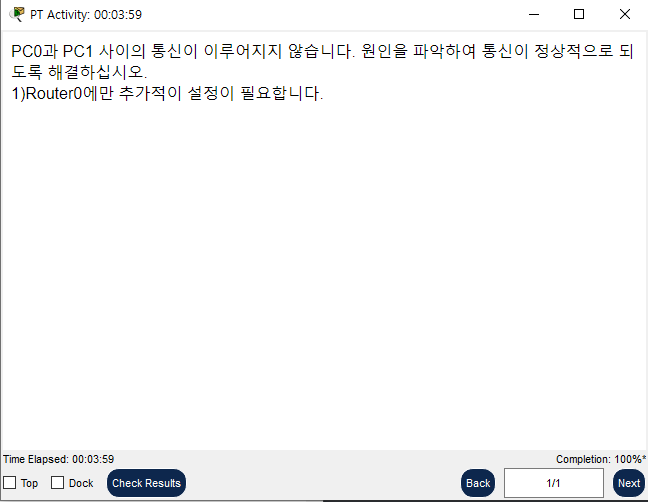Minimize the PT Activity window
This screenshot has width=648, height=502.
click(x=534, y=14)
